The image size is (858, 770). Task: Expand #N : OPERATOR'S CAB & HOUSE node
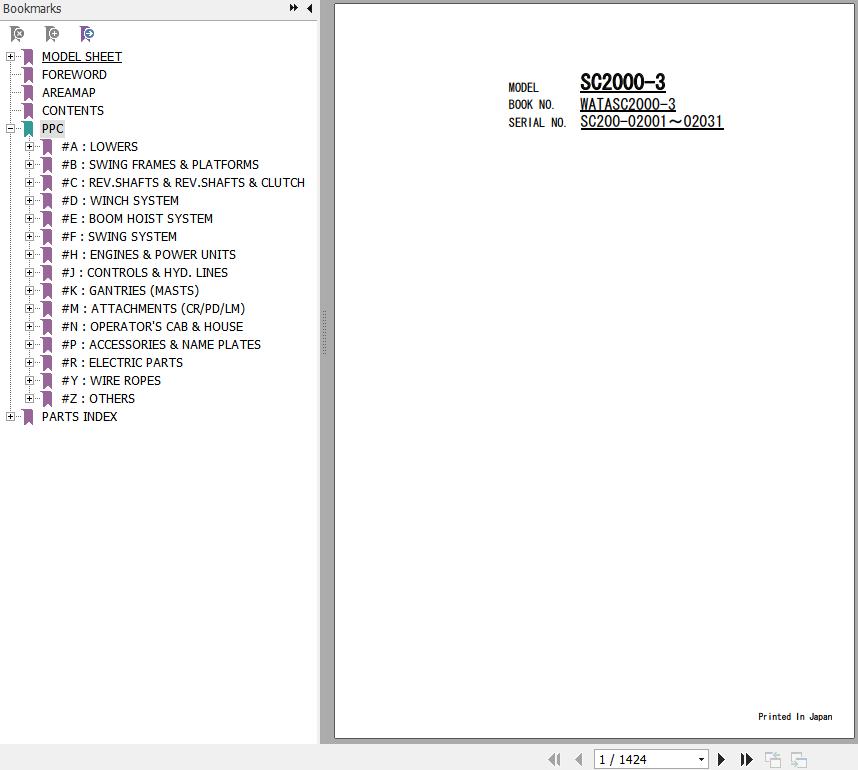point(30,327)
